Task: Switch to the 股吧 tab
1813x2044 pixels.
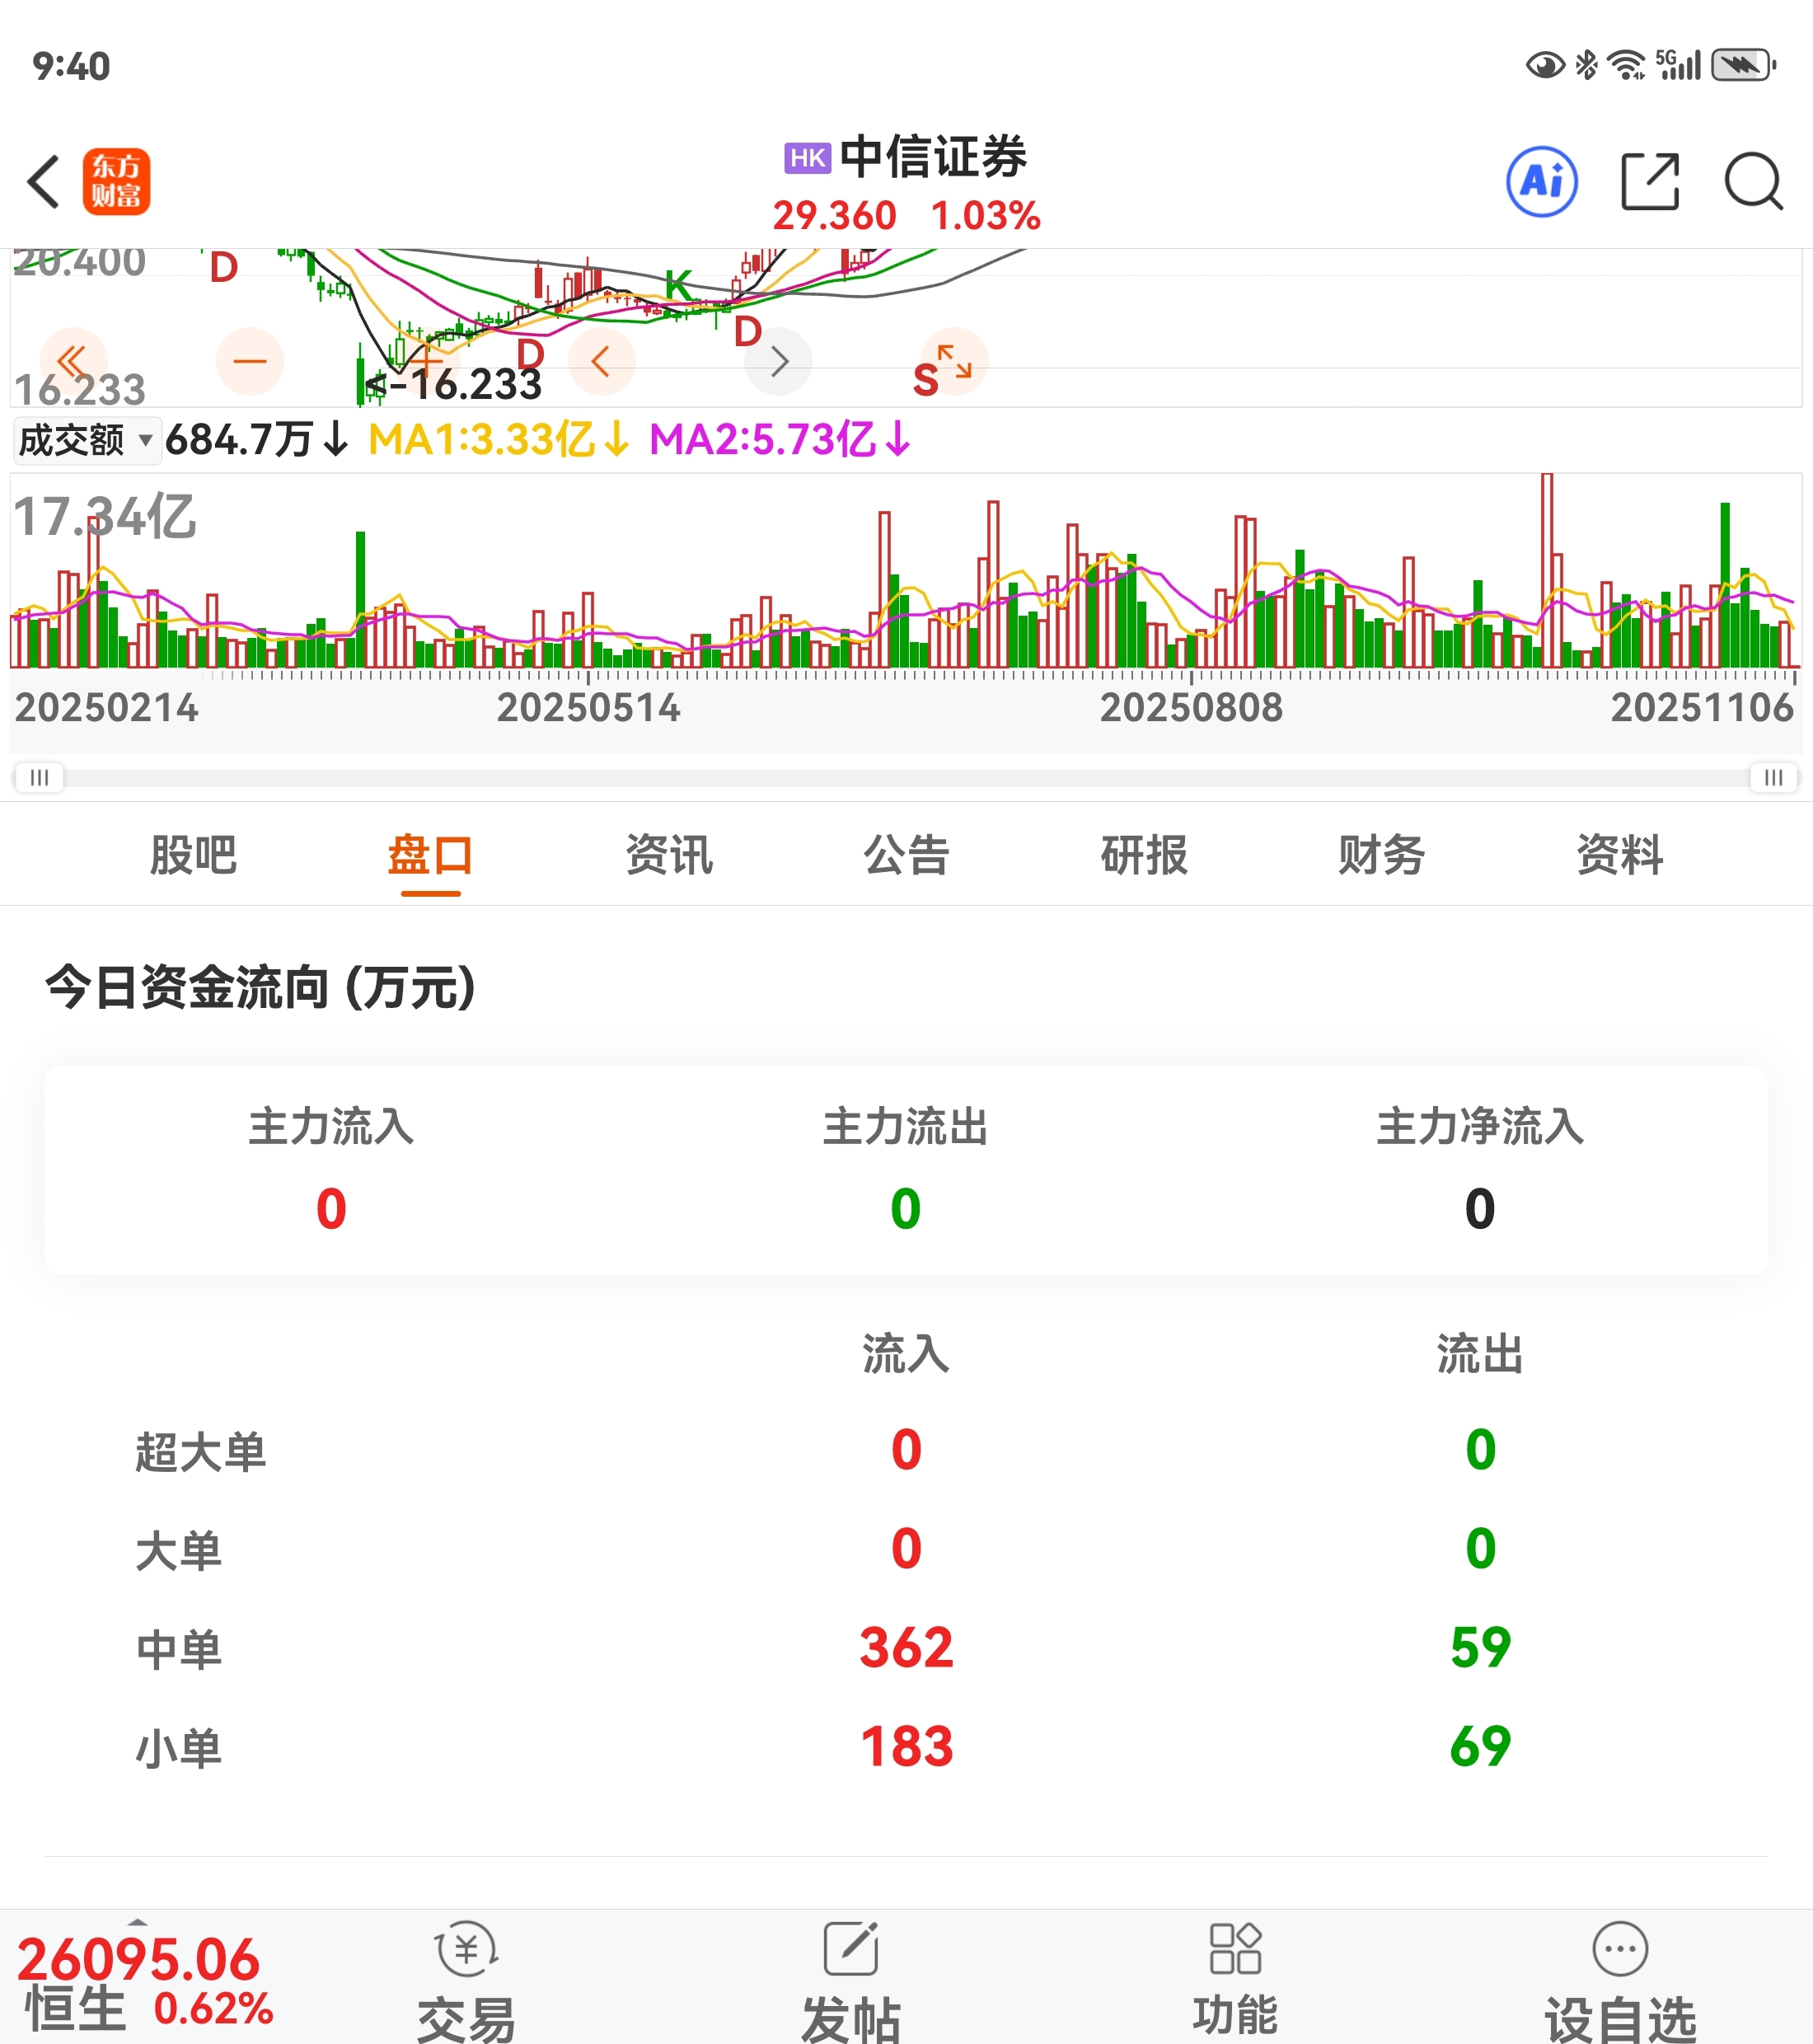Action: tap(193, 856)
